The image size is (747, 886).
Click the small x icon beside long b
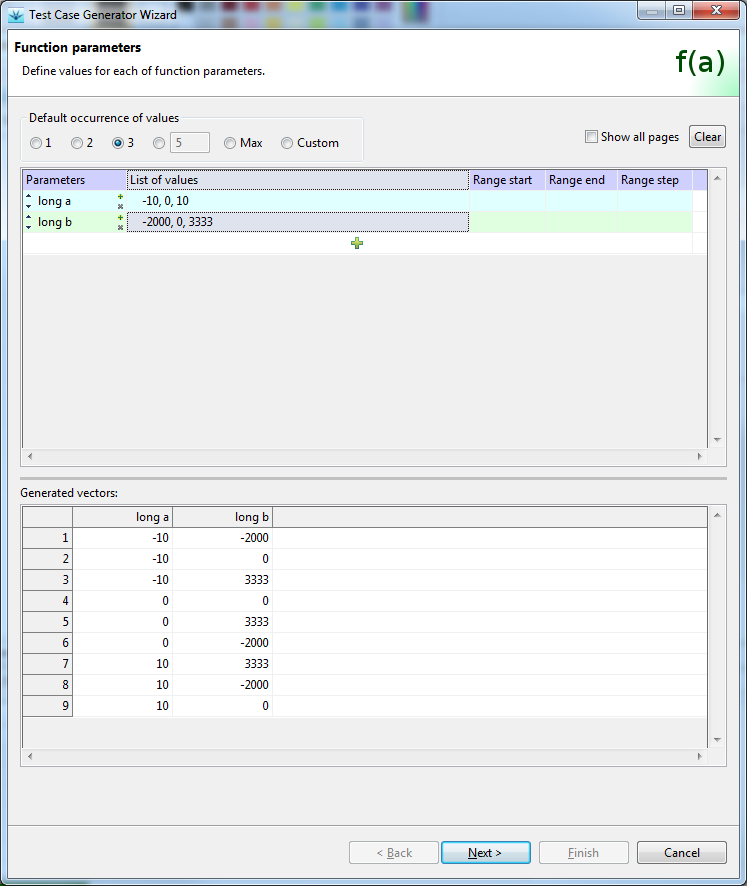click(x=120, y=227)
